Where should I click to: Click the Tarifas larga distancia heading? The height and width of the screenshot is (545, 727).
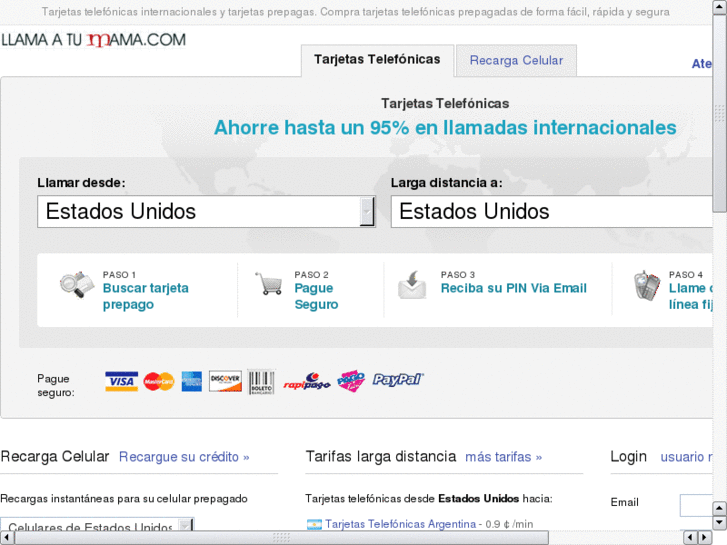click(381, 456)
